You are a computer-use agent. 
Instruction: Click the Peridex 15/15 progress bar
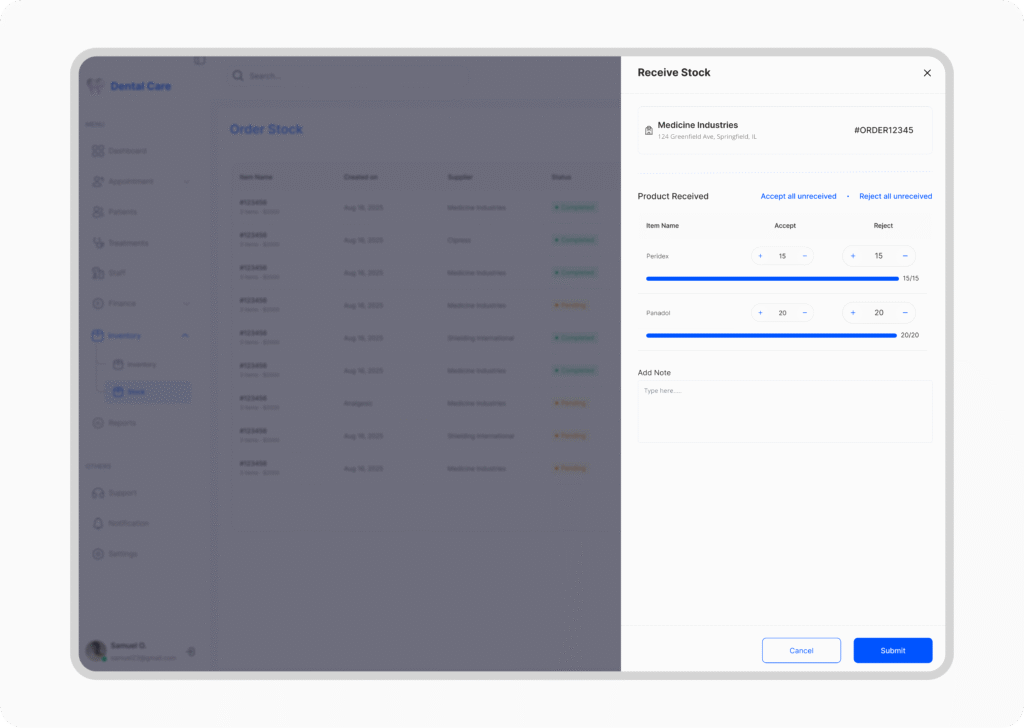tap(772, 279)
